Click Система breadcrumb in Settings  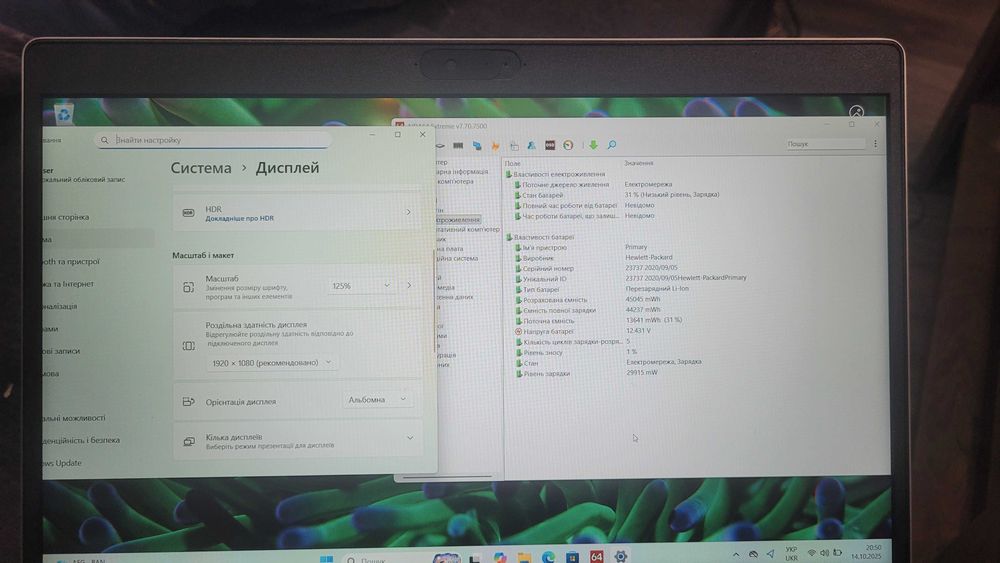(x=201, y=168)
